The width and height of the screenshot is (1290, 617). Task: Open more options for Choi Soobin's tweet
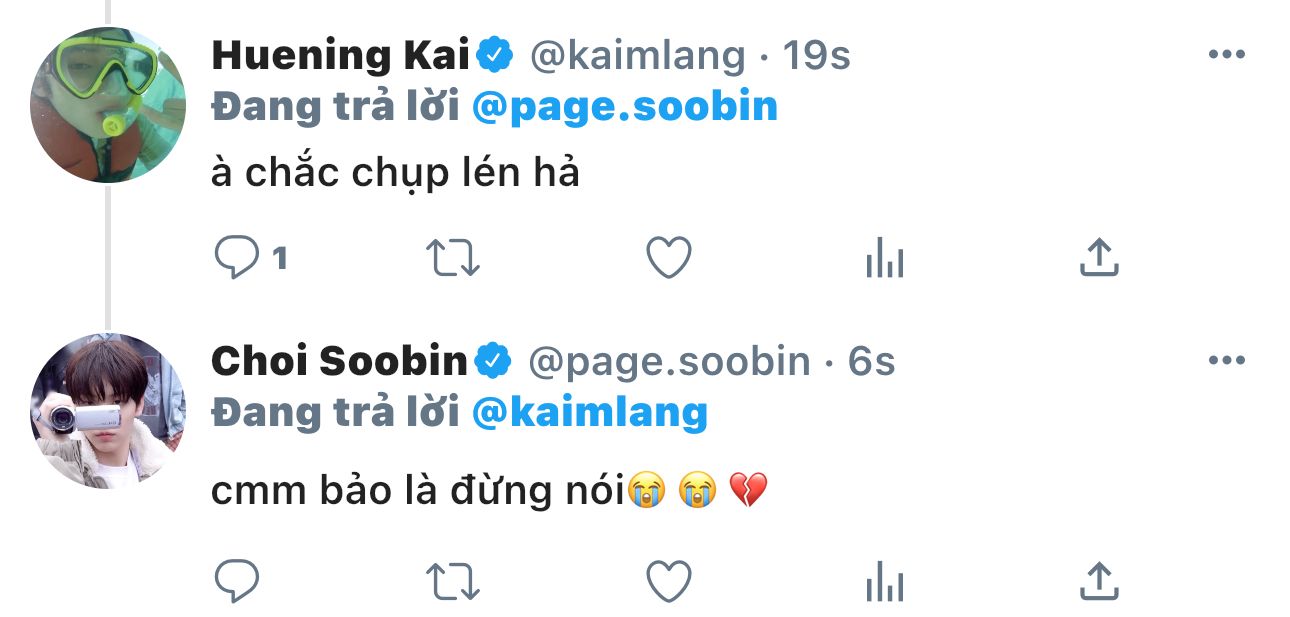click(1227, 360)
